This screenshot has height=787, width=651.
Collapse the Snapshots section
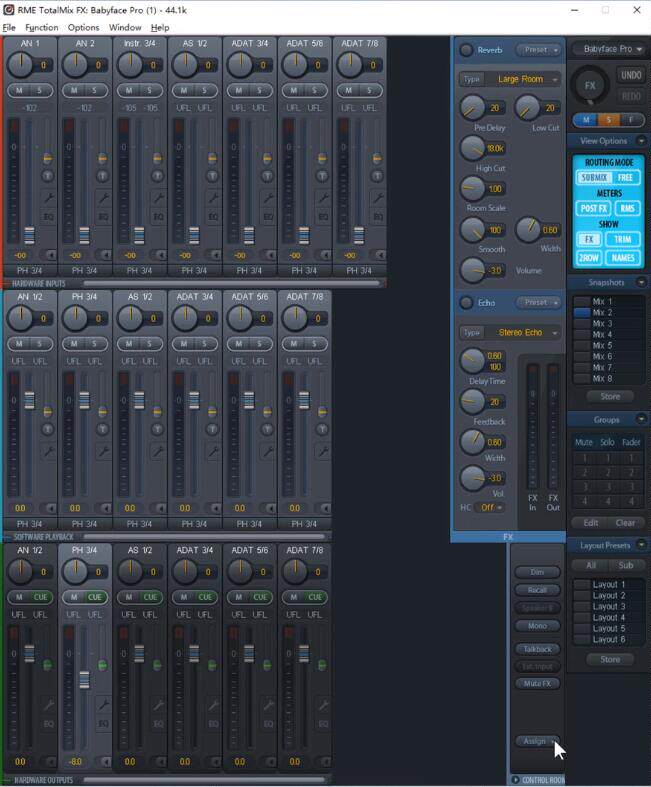point(641,283)
